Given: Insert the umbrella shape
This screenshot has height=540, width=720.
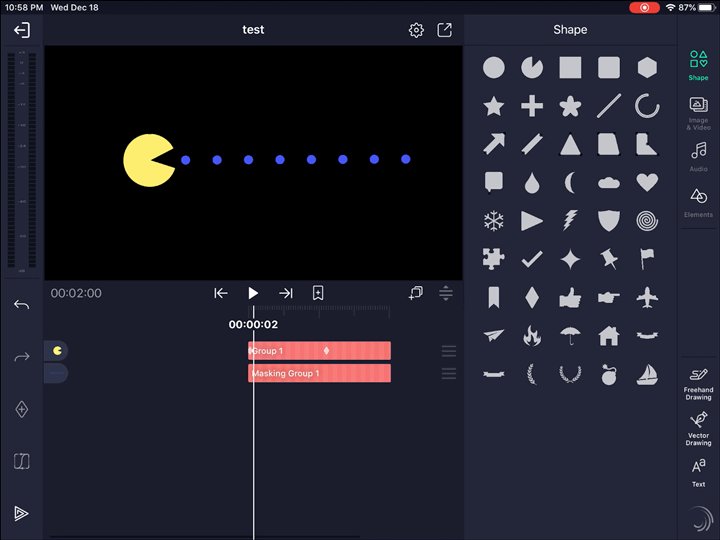Looking at the screenshot, I should click(x=570, y=336).
